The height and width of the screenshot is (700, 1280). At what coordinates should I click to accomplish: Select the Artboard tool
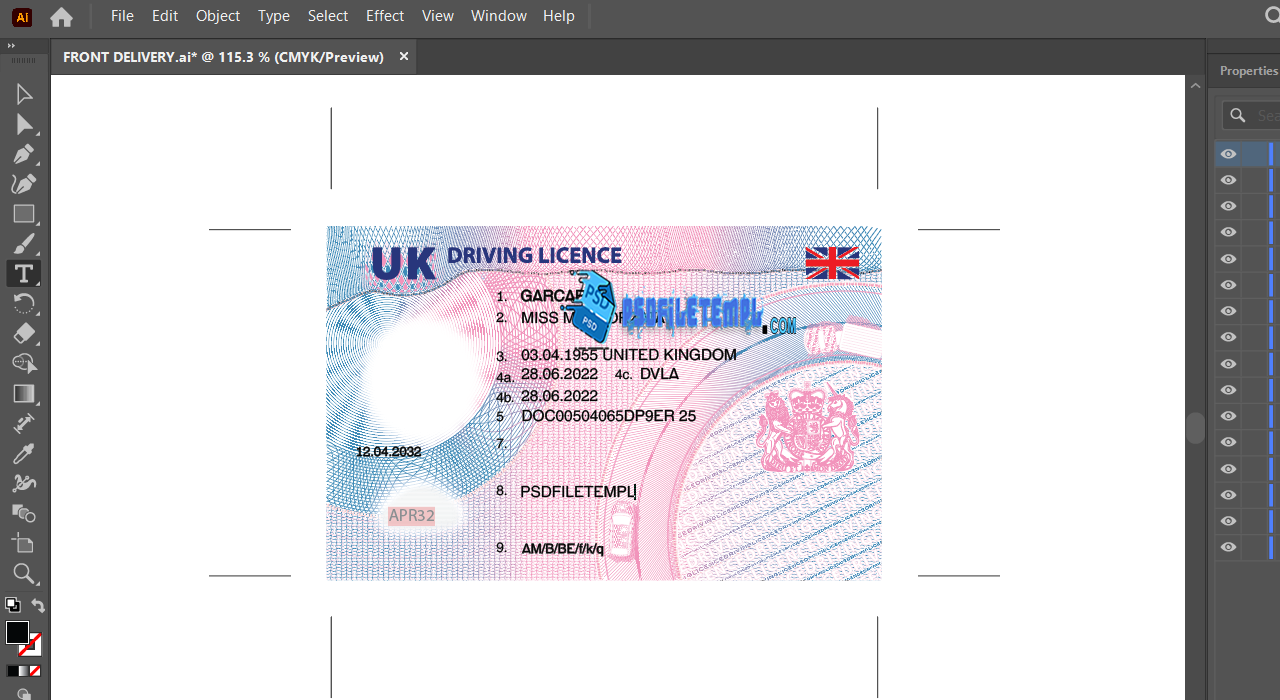(x=24, y=543)
